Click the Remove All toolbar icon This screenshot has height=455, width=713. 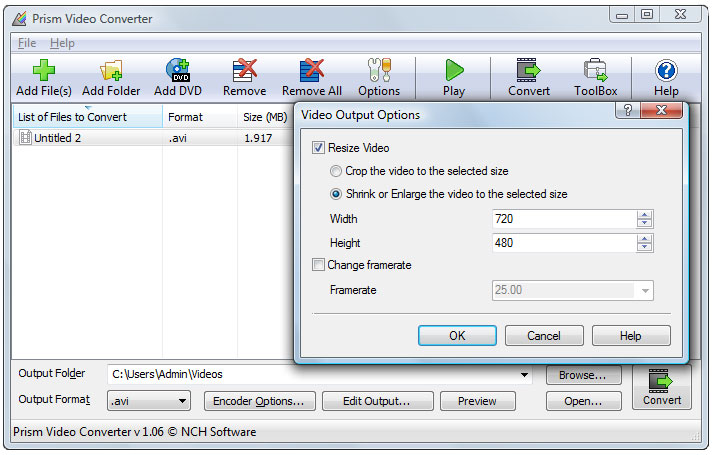pyautogui.click(x=311, y=70)
